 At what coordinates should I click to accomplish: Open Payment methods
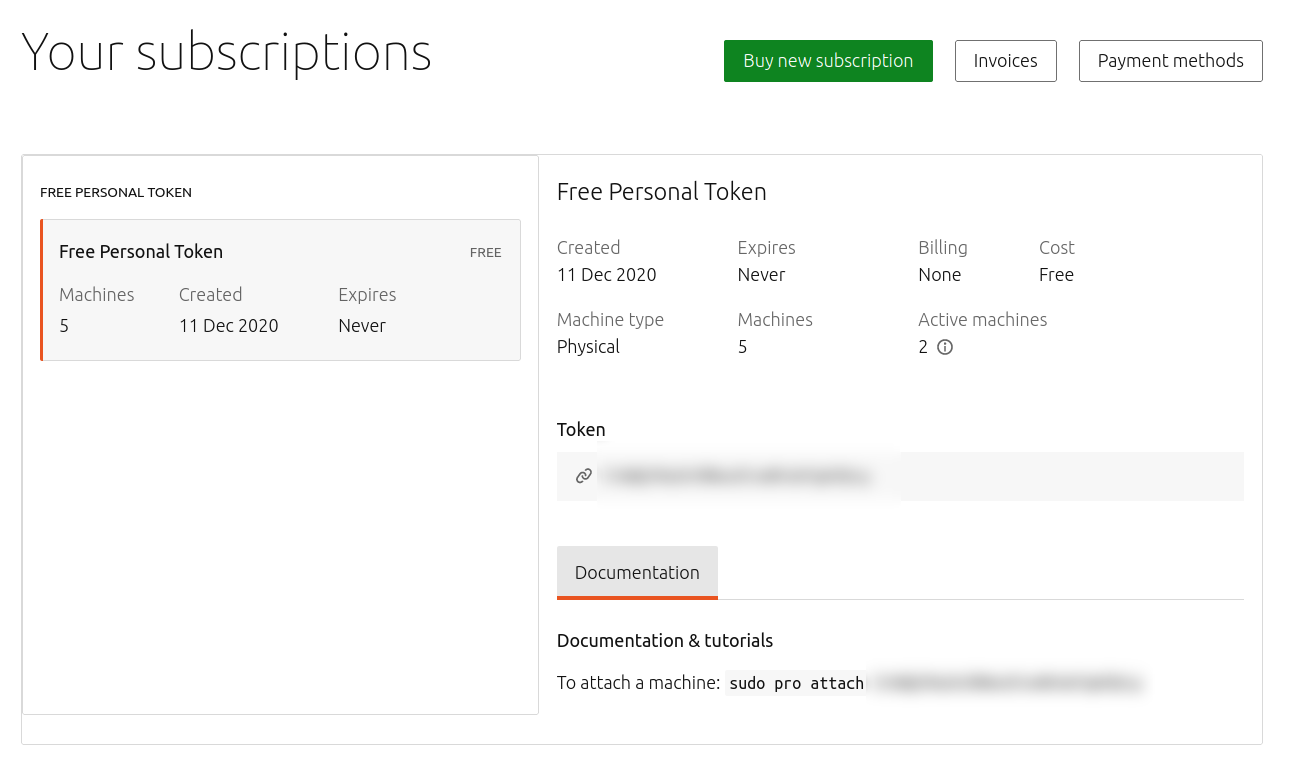pyautogui.click(x=1170, y=61)
